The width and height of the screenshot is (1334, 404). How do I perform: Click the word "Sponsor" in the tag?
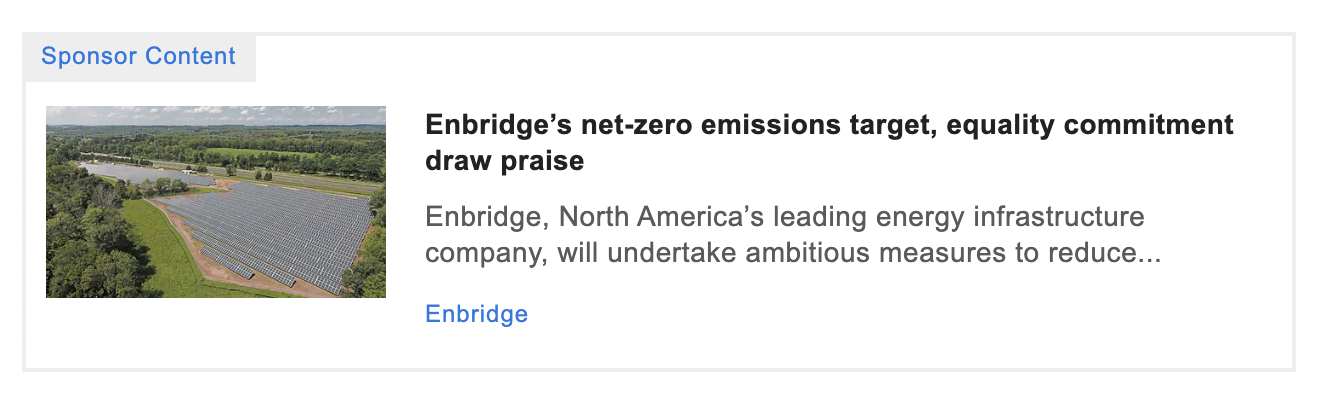[89, 56]
